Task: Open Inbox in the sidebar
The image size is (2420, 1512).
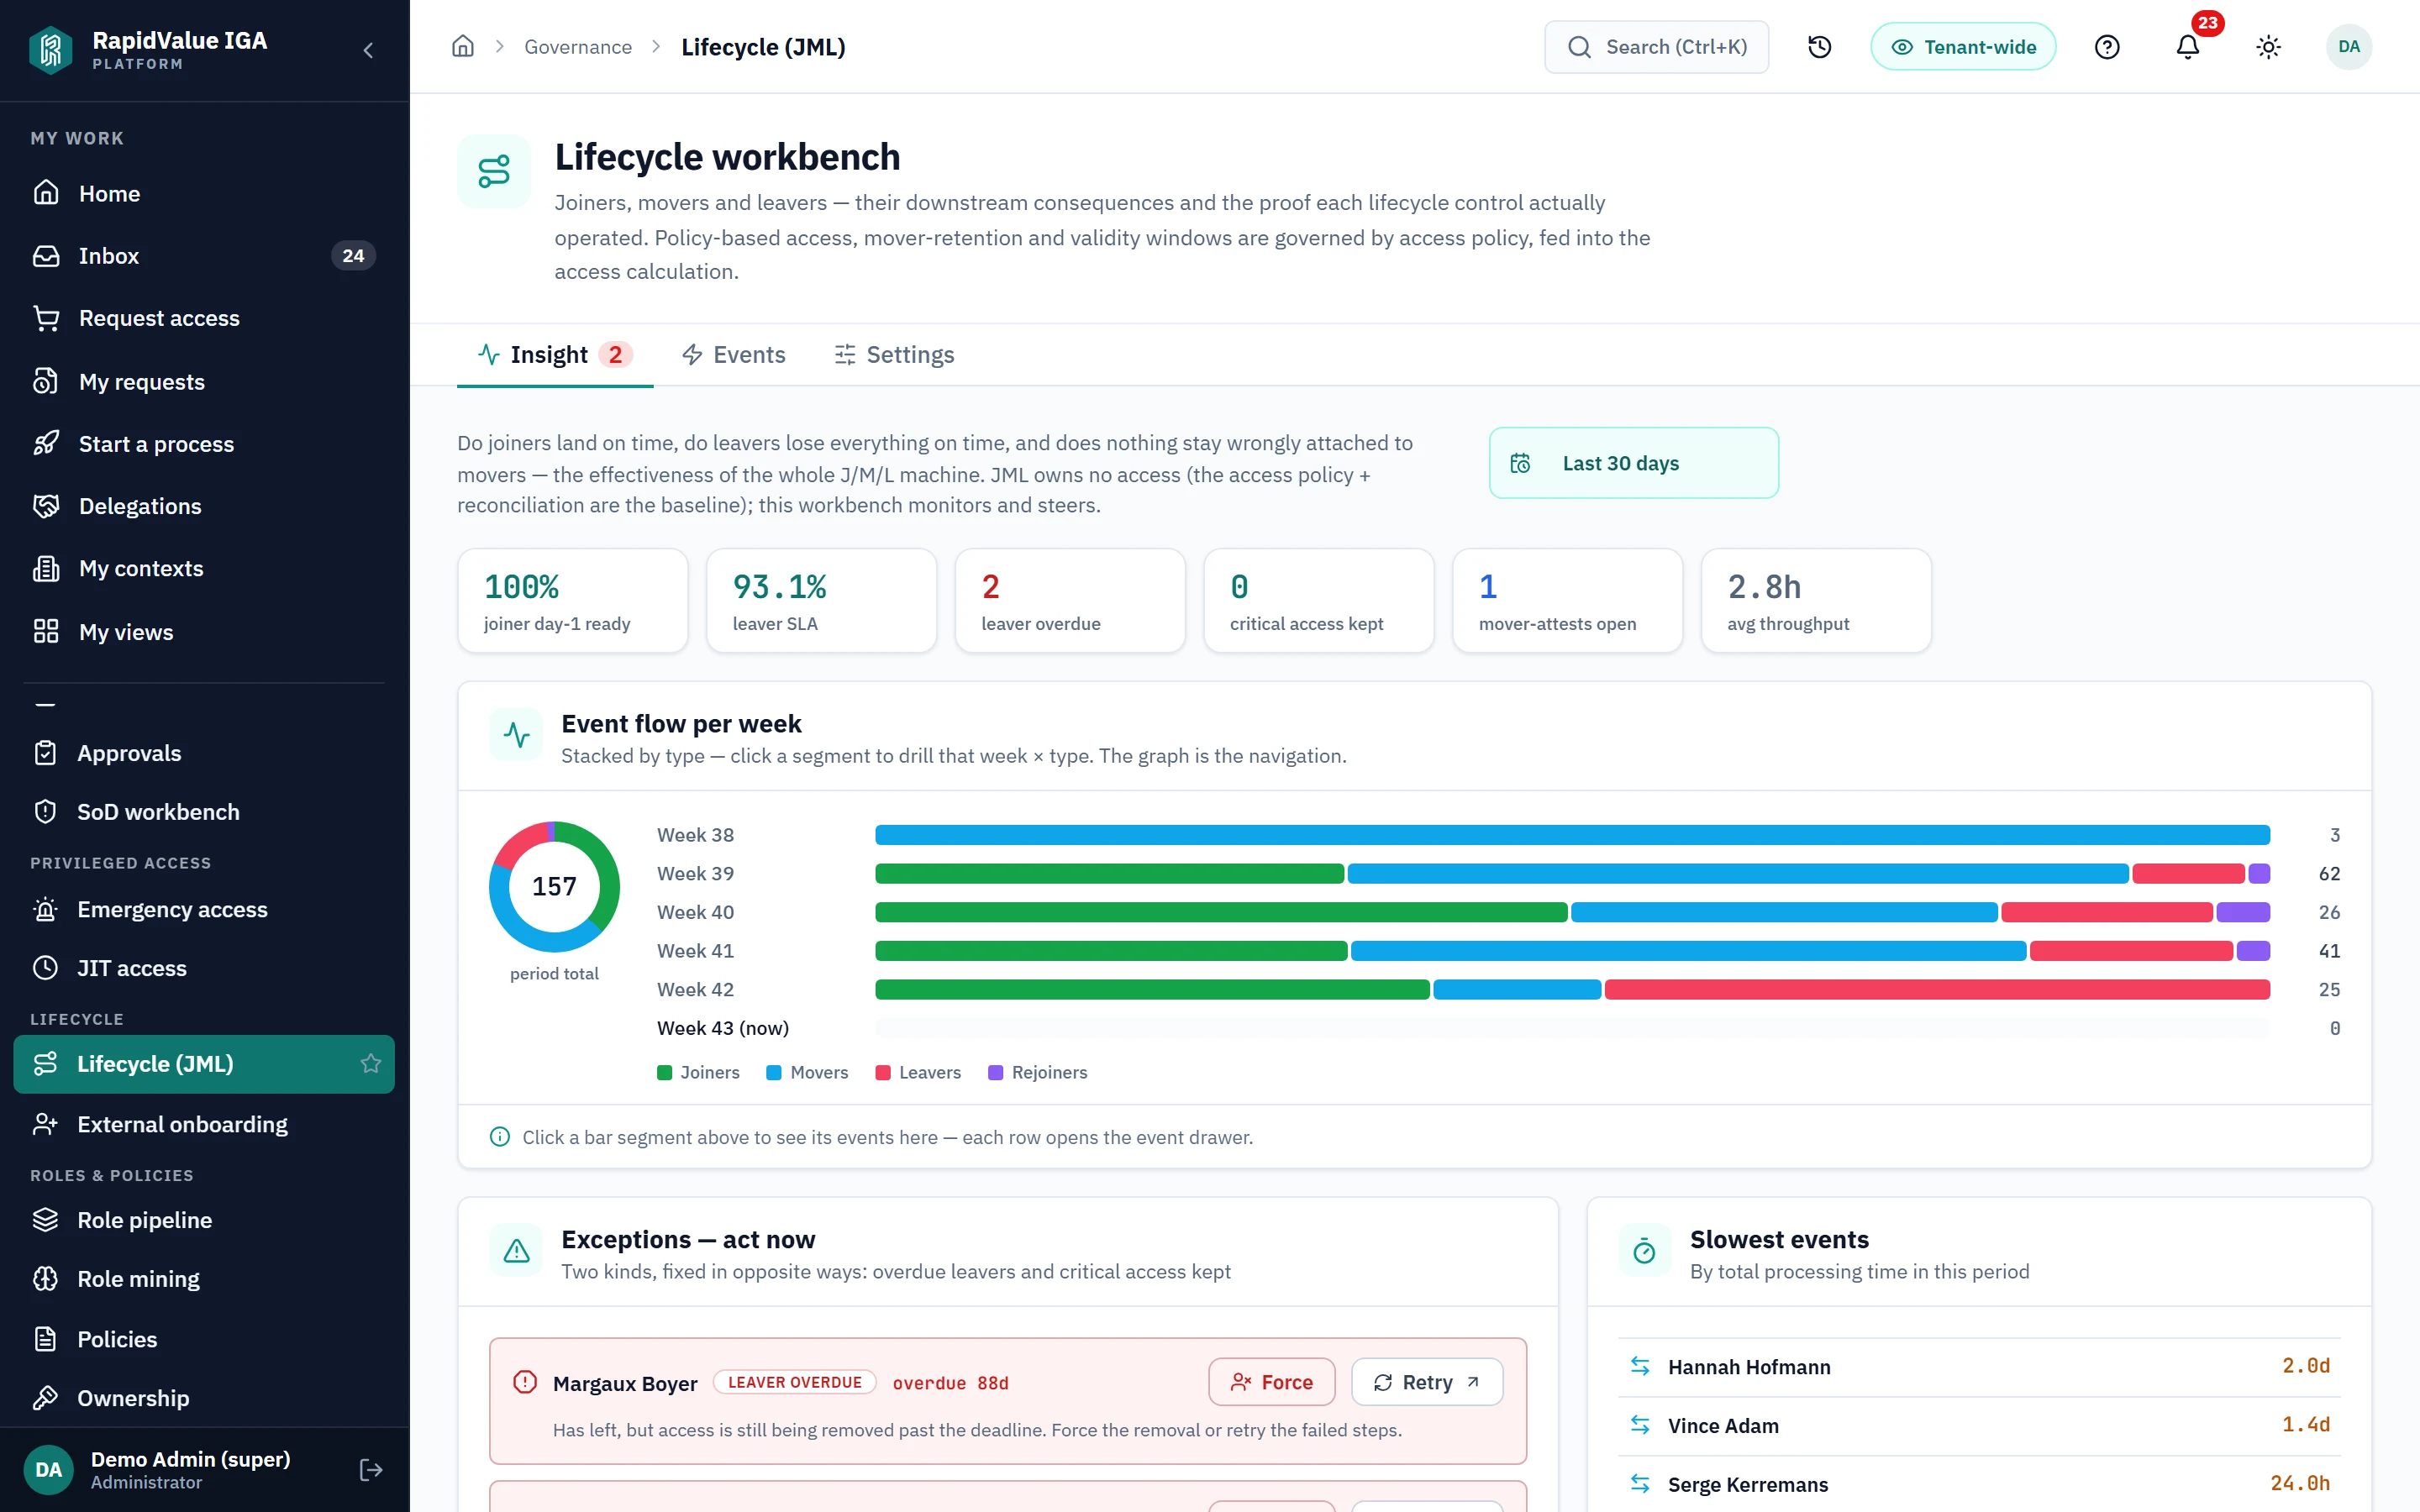Action: click(204, 256)
